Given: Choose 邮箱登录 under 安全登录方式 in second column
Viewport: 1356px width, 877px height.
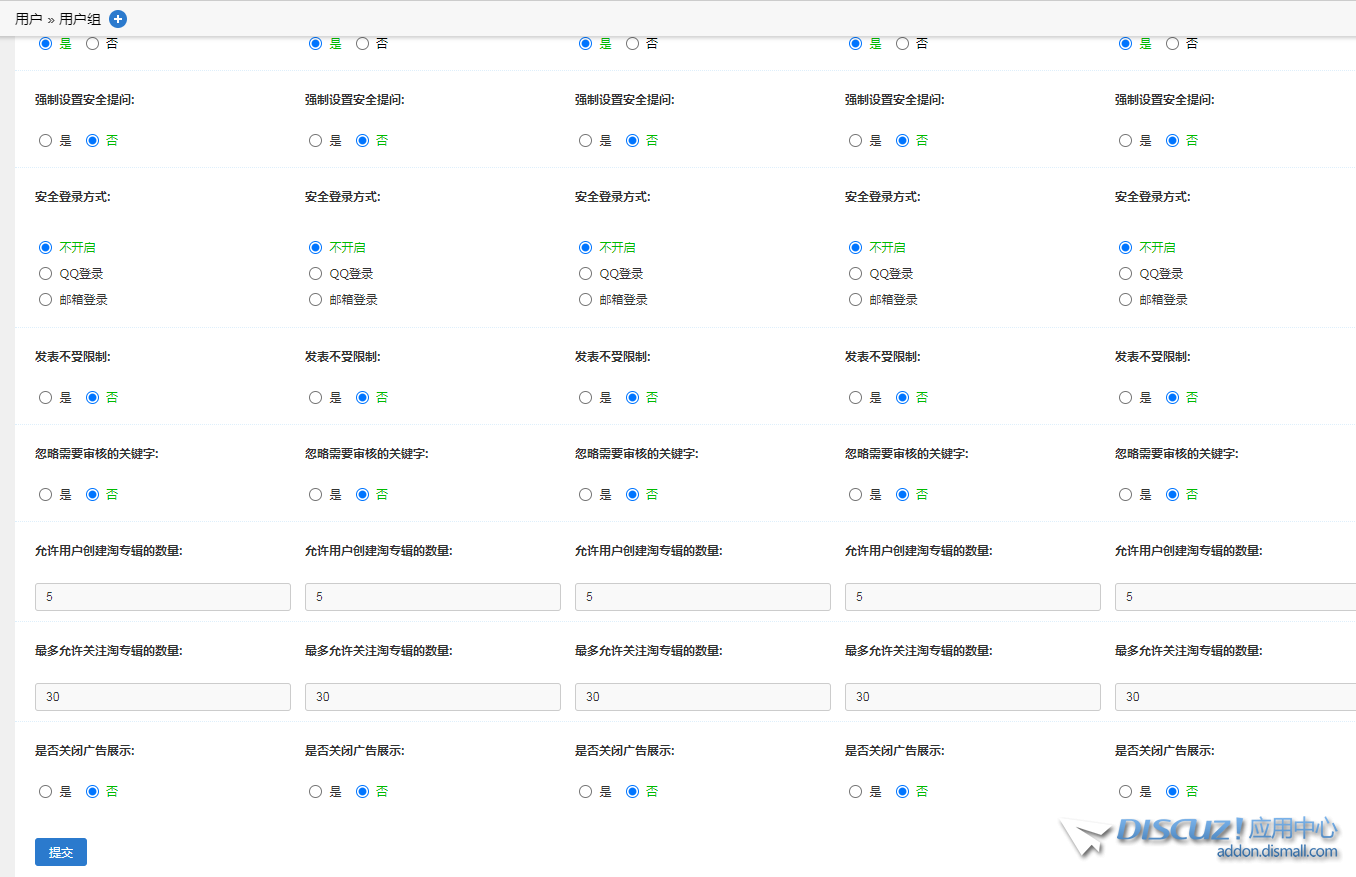Looking at the screenshot, I should click(316, 300).
